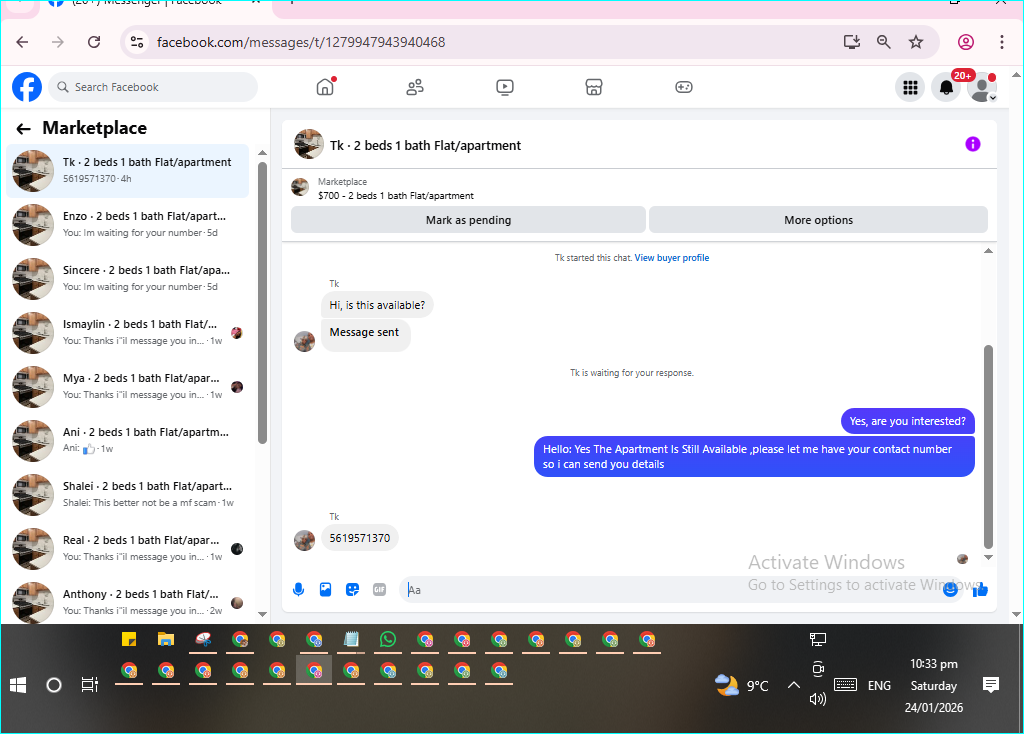Reload the page
This screenshot has height=734, width=1024.
(x=94, y=42)
